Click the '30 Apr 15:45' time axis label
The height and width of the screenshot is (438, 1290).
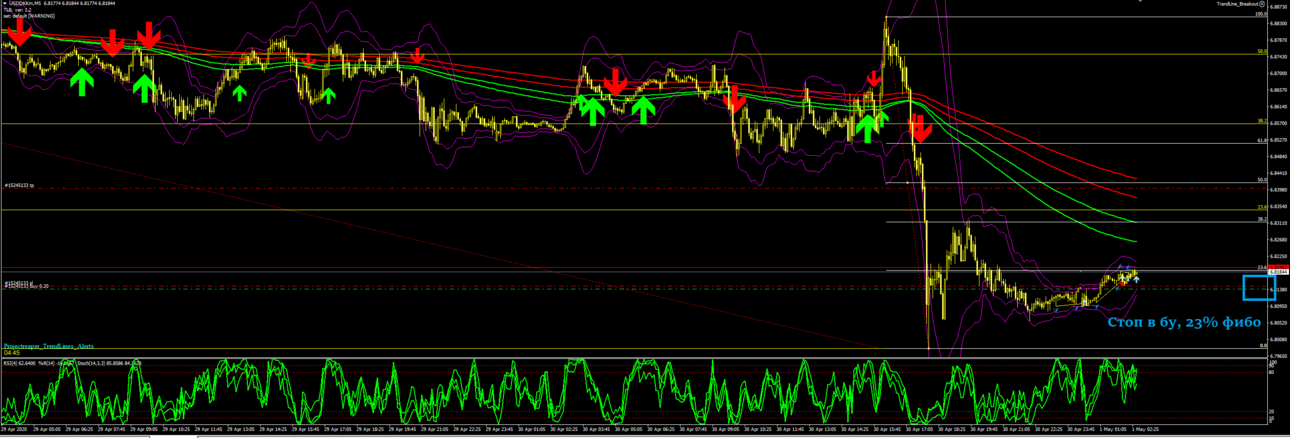coord(888,429)
